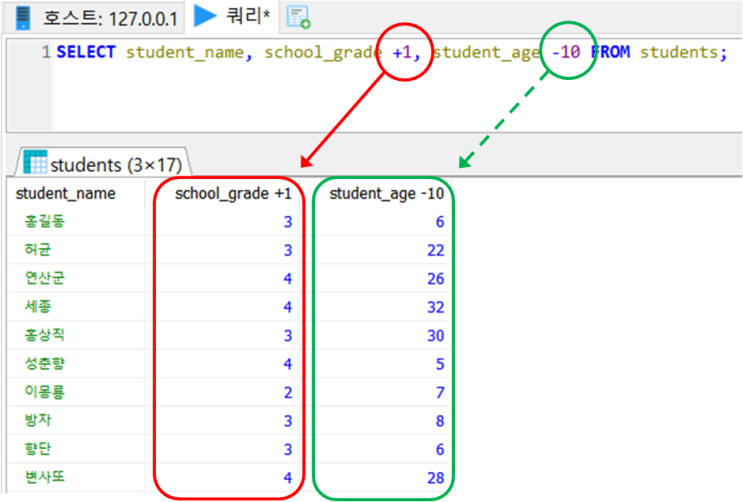Click the SELECT keyword in the query editor

coord(86,52)
